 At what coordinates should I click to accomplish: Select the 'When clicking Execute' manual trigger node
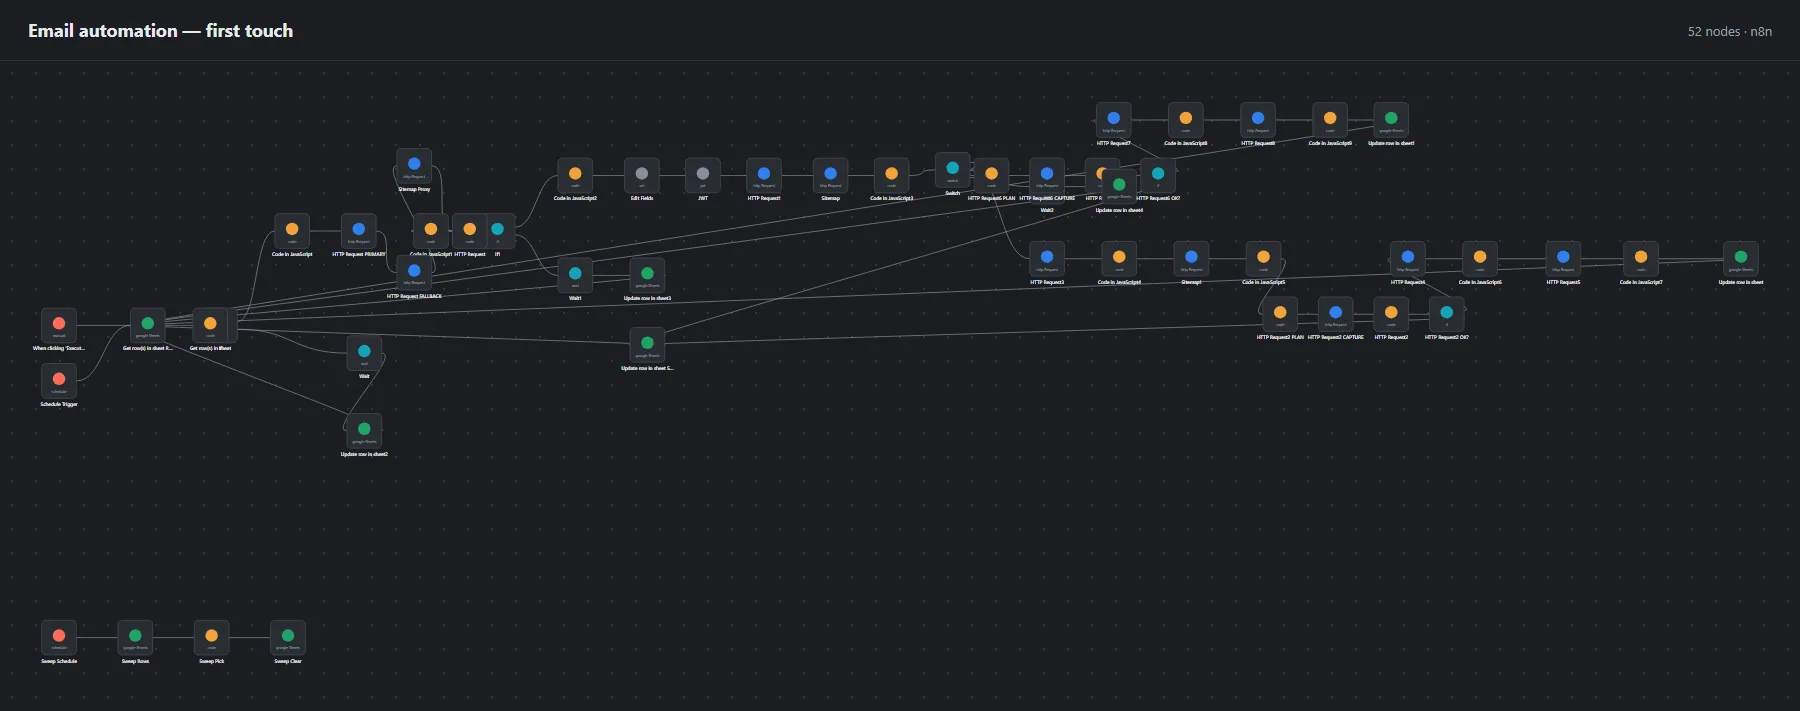[59, 326]
